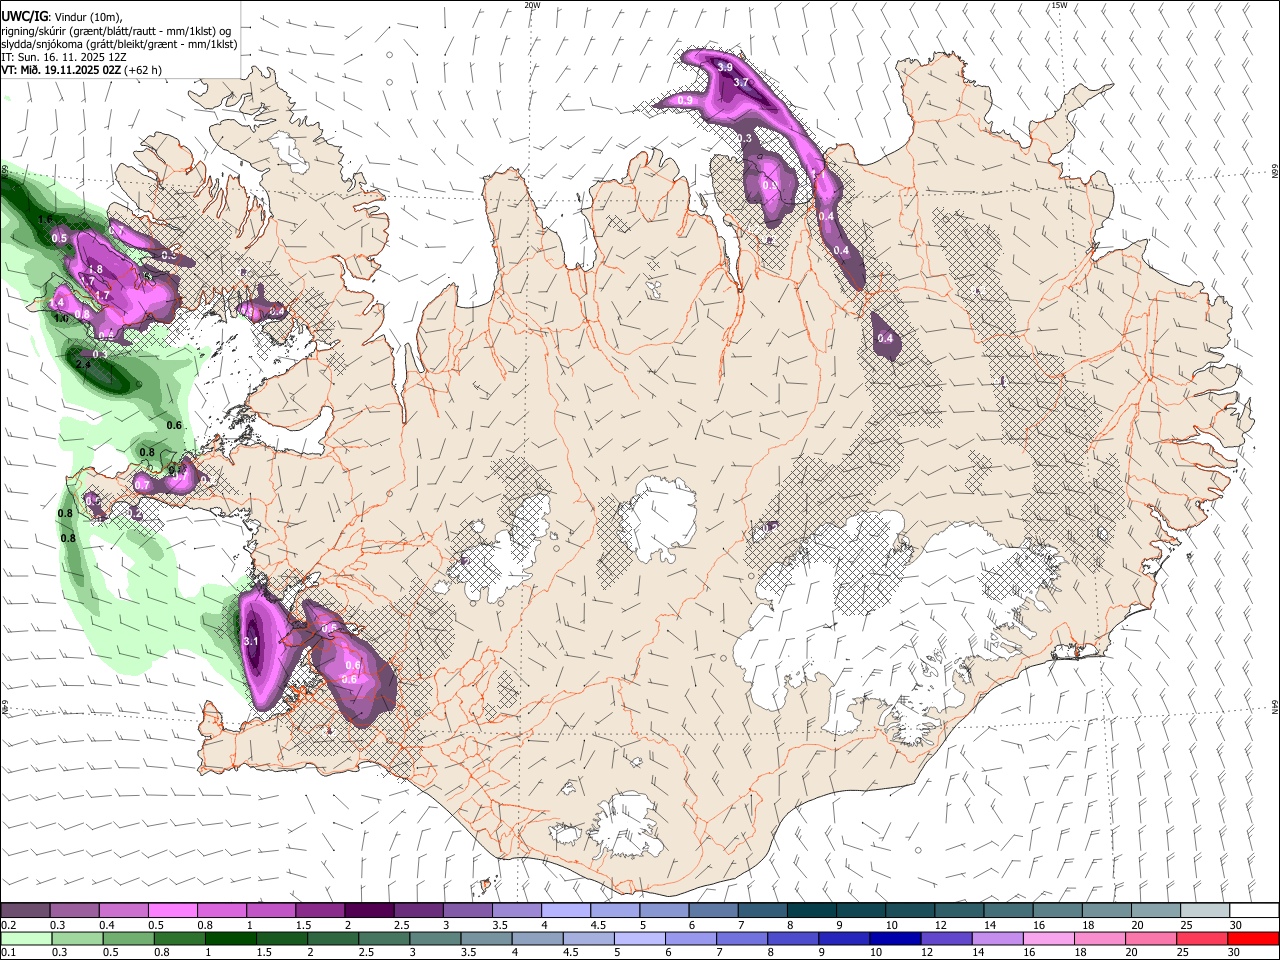Click the red rain-scale swatch between 25 and 30
1280x960 pixels.
coord(1203,938)
